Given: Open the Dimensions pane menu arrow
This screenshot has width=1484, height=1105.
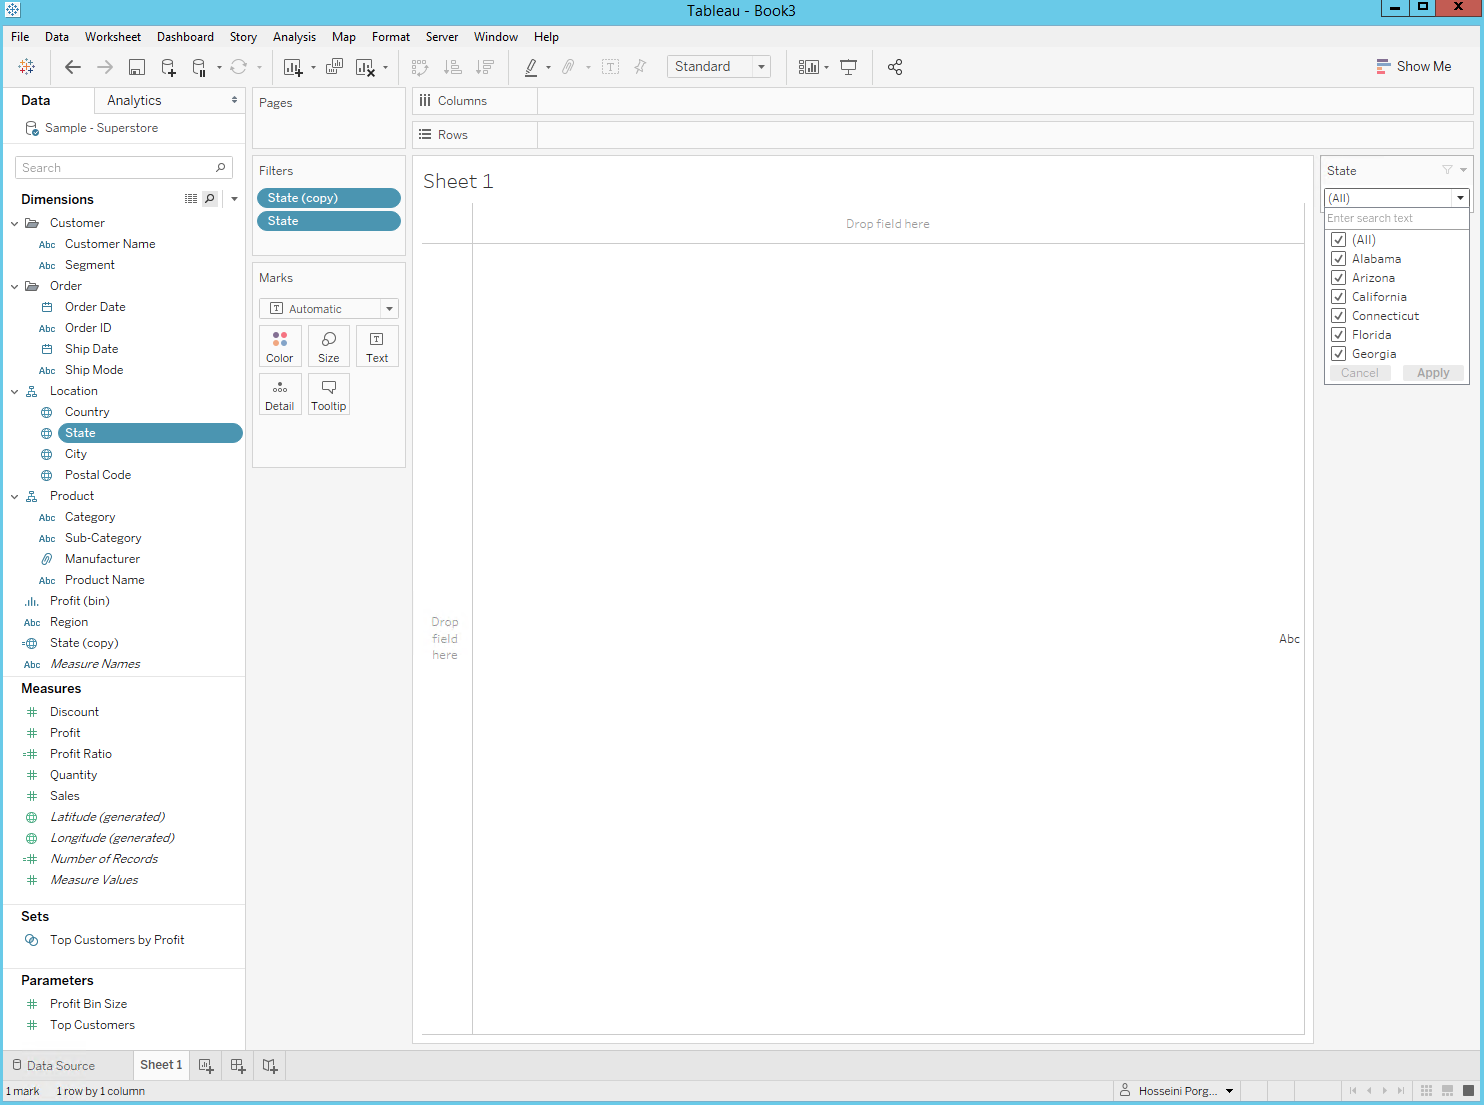Looking at the screenshot, I should pos(234,199).
